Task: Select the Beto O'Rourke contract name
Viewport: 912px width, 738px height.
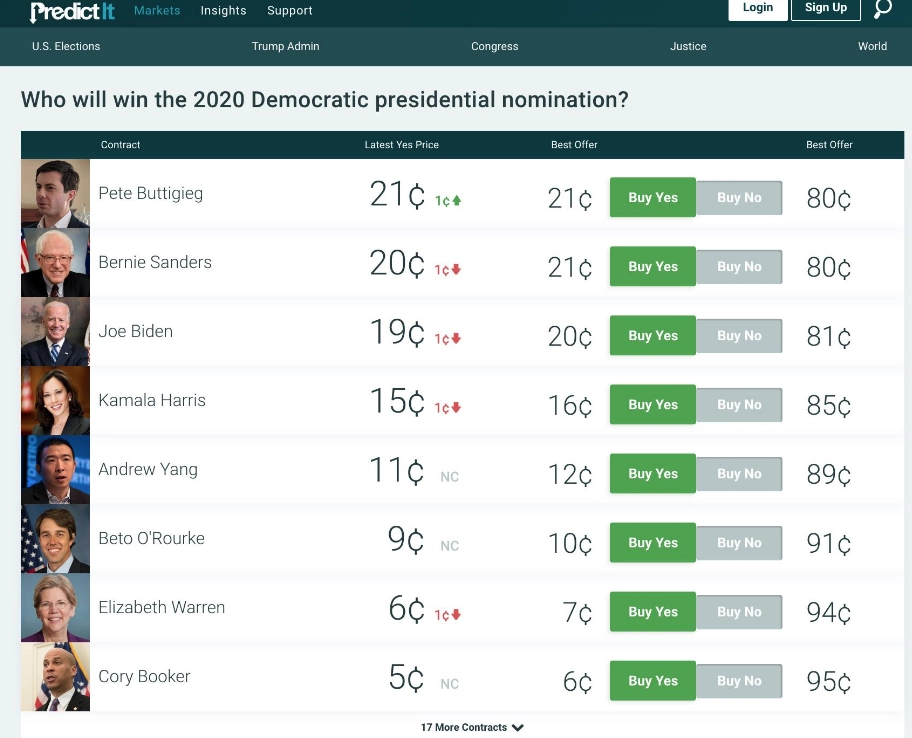Action: (151, 539)
